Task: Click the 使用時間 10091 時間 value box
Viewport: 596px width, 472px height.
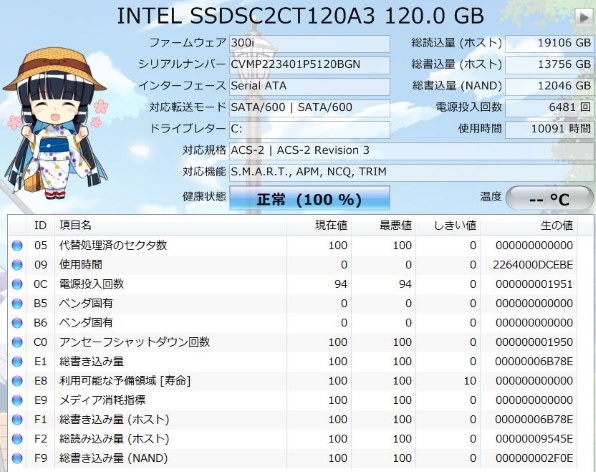Action: coord(549,129)
